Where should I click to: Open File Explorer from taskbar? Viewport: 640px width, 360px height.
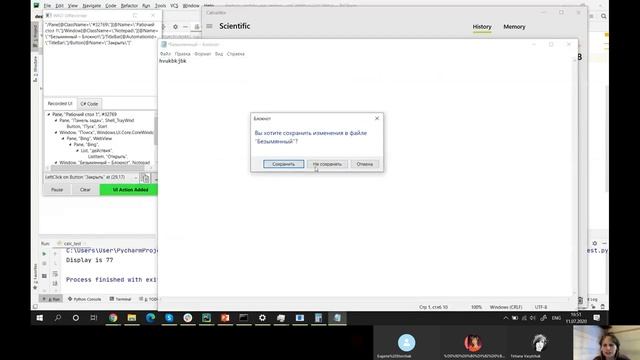coord(131,318)
